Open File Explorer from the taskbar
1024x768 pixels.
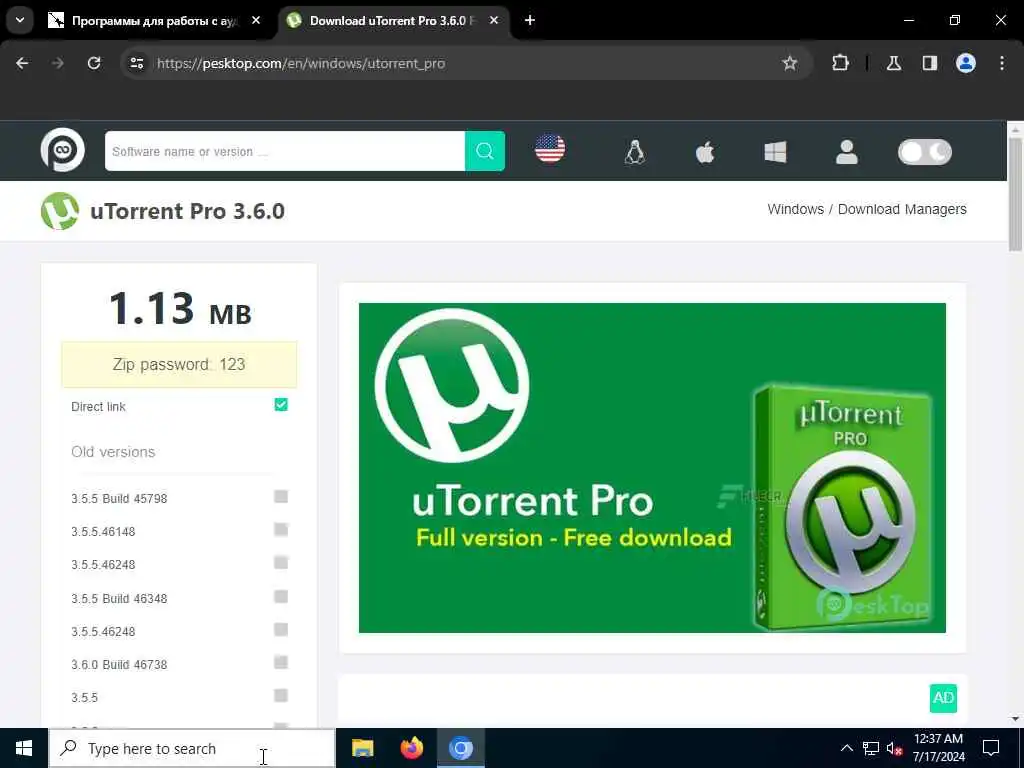click(x=362, y=748)
